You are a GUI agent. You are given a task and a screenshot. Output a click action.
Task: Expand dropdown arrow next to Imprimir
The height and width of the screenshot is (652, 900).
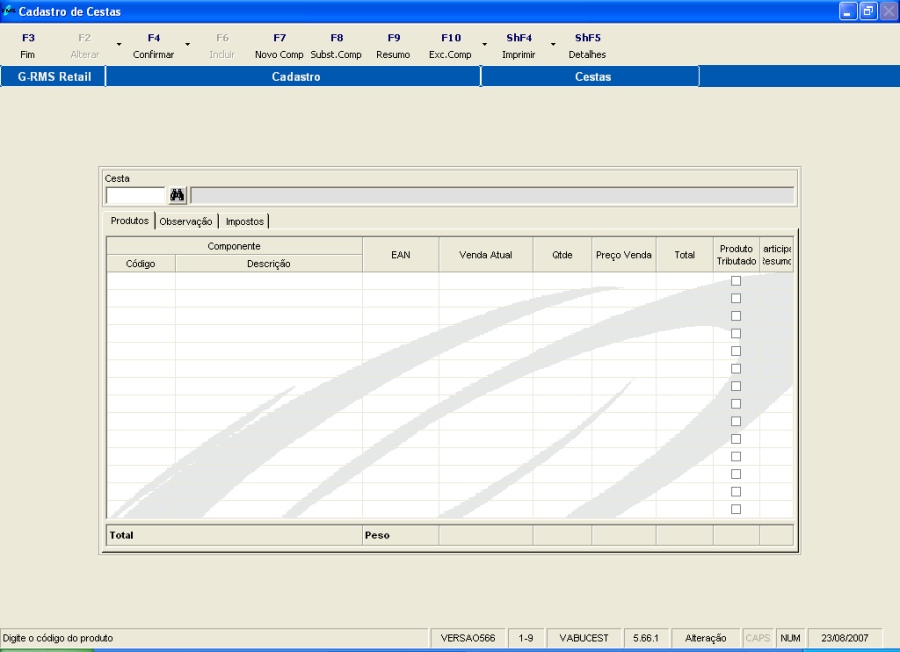pyautogui.click(x=553, y=44)
